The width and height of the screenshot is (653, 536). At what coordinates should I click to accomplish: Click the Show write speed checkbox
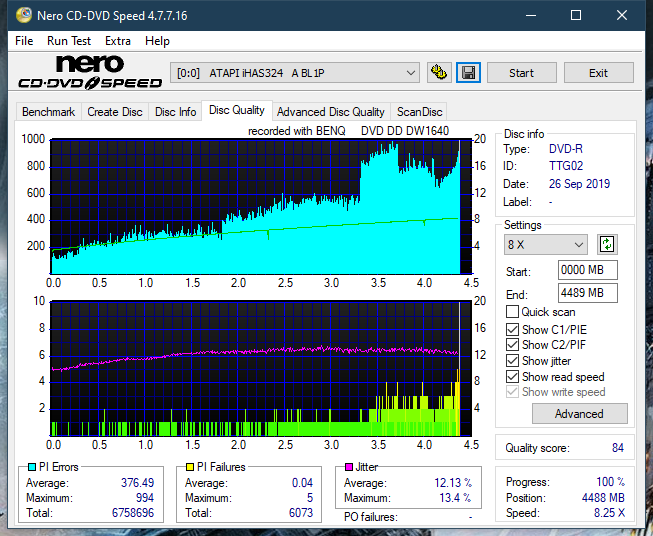pos(512,392)
